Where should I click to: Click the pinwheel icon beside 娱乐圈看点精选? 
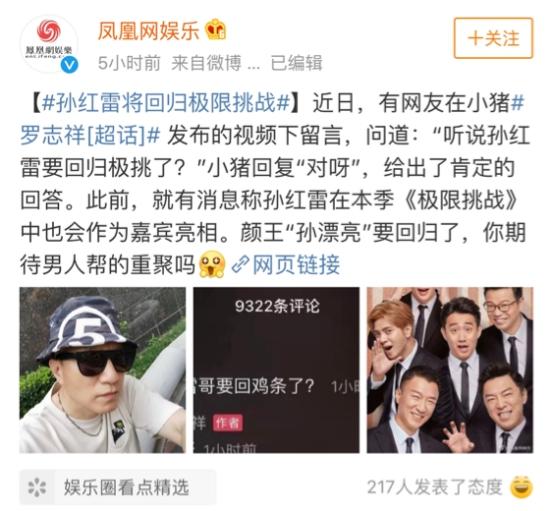click(37, 488)
